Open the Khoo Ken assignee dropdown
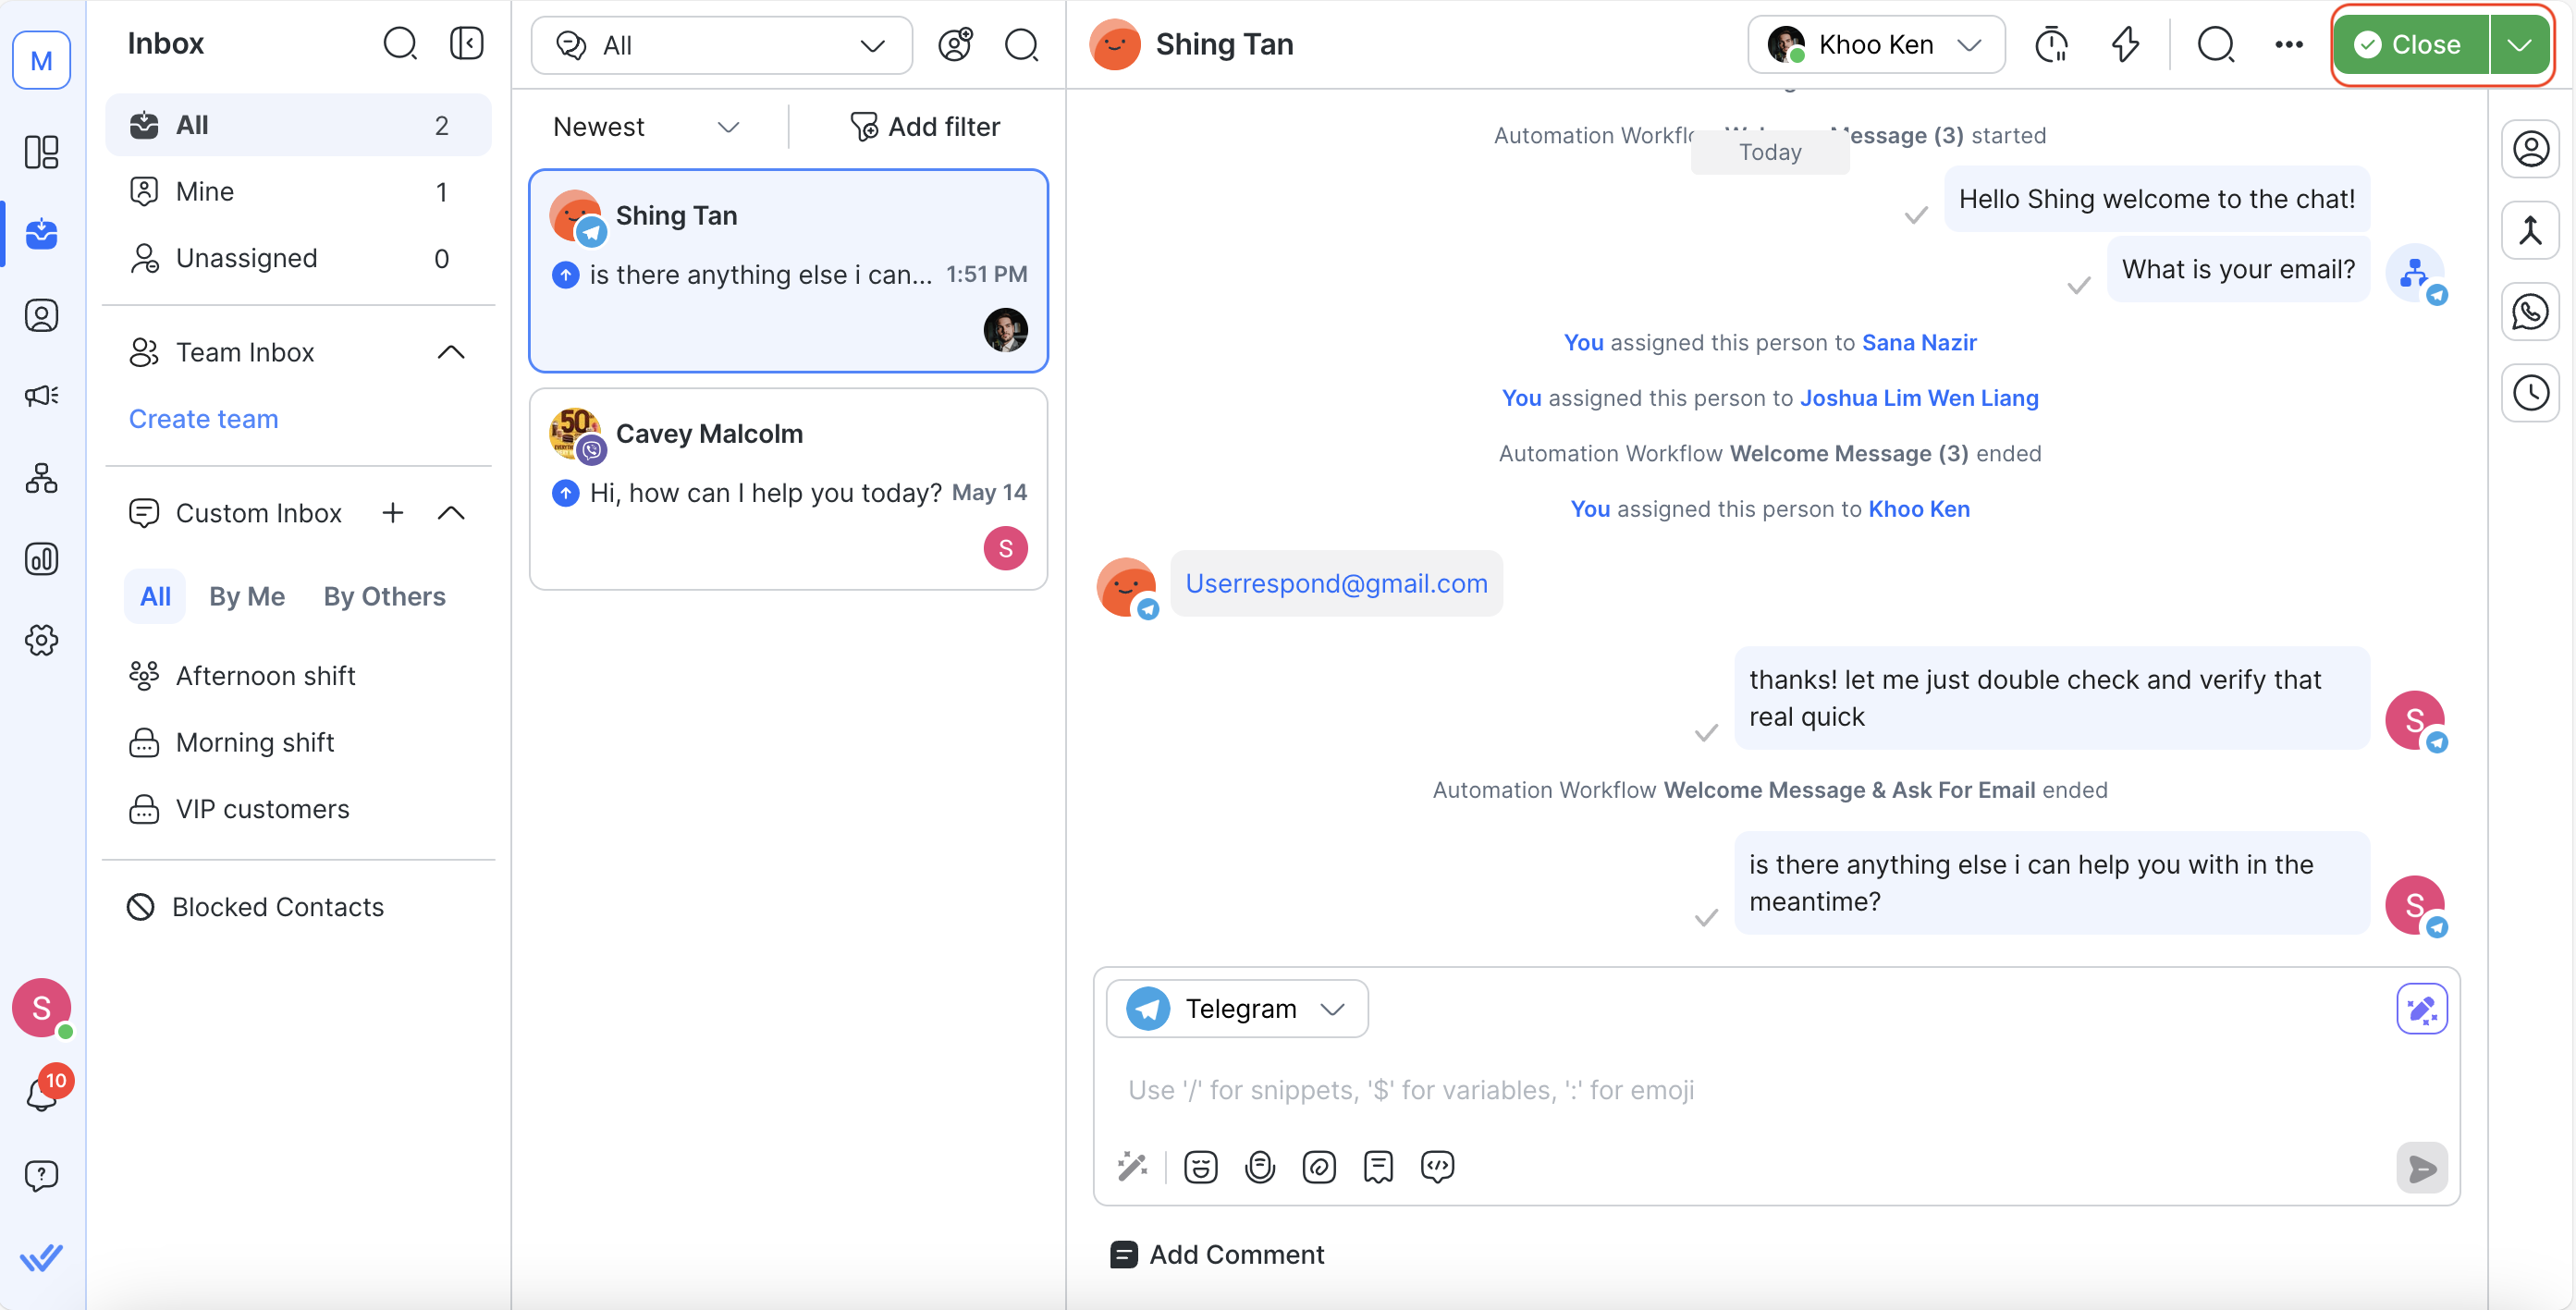2576x1310 pixels. pos(1875,45)
